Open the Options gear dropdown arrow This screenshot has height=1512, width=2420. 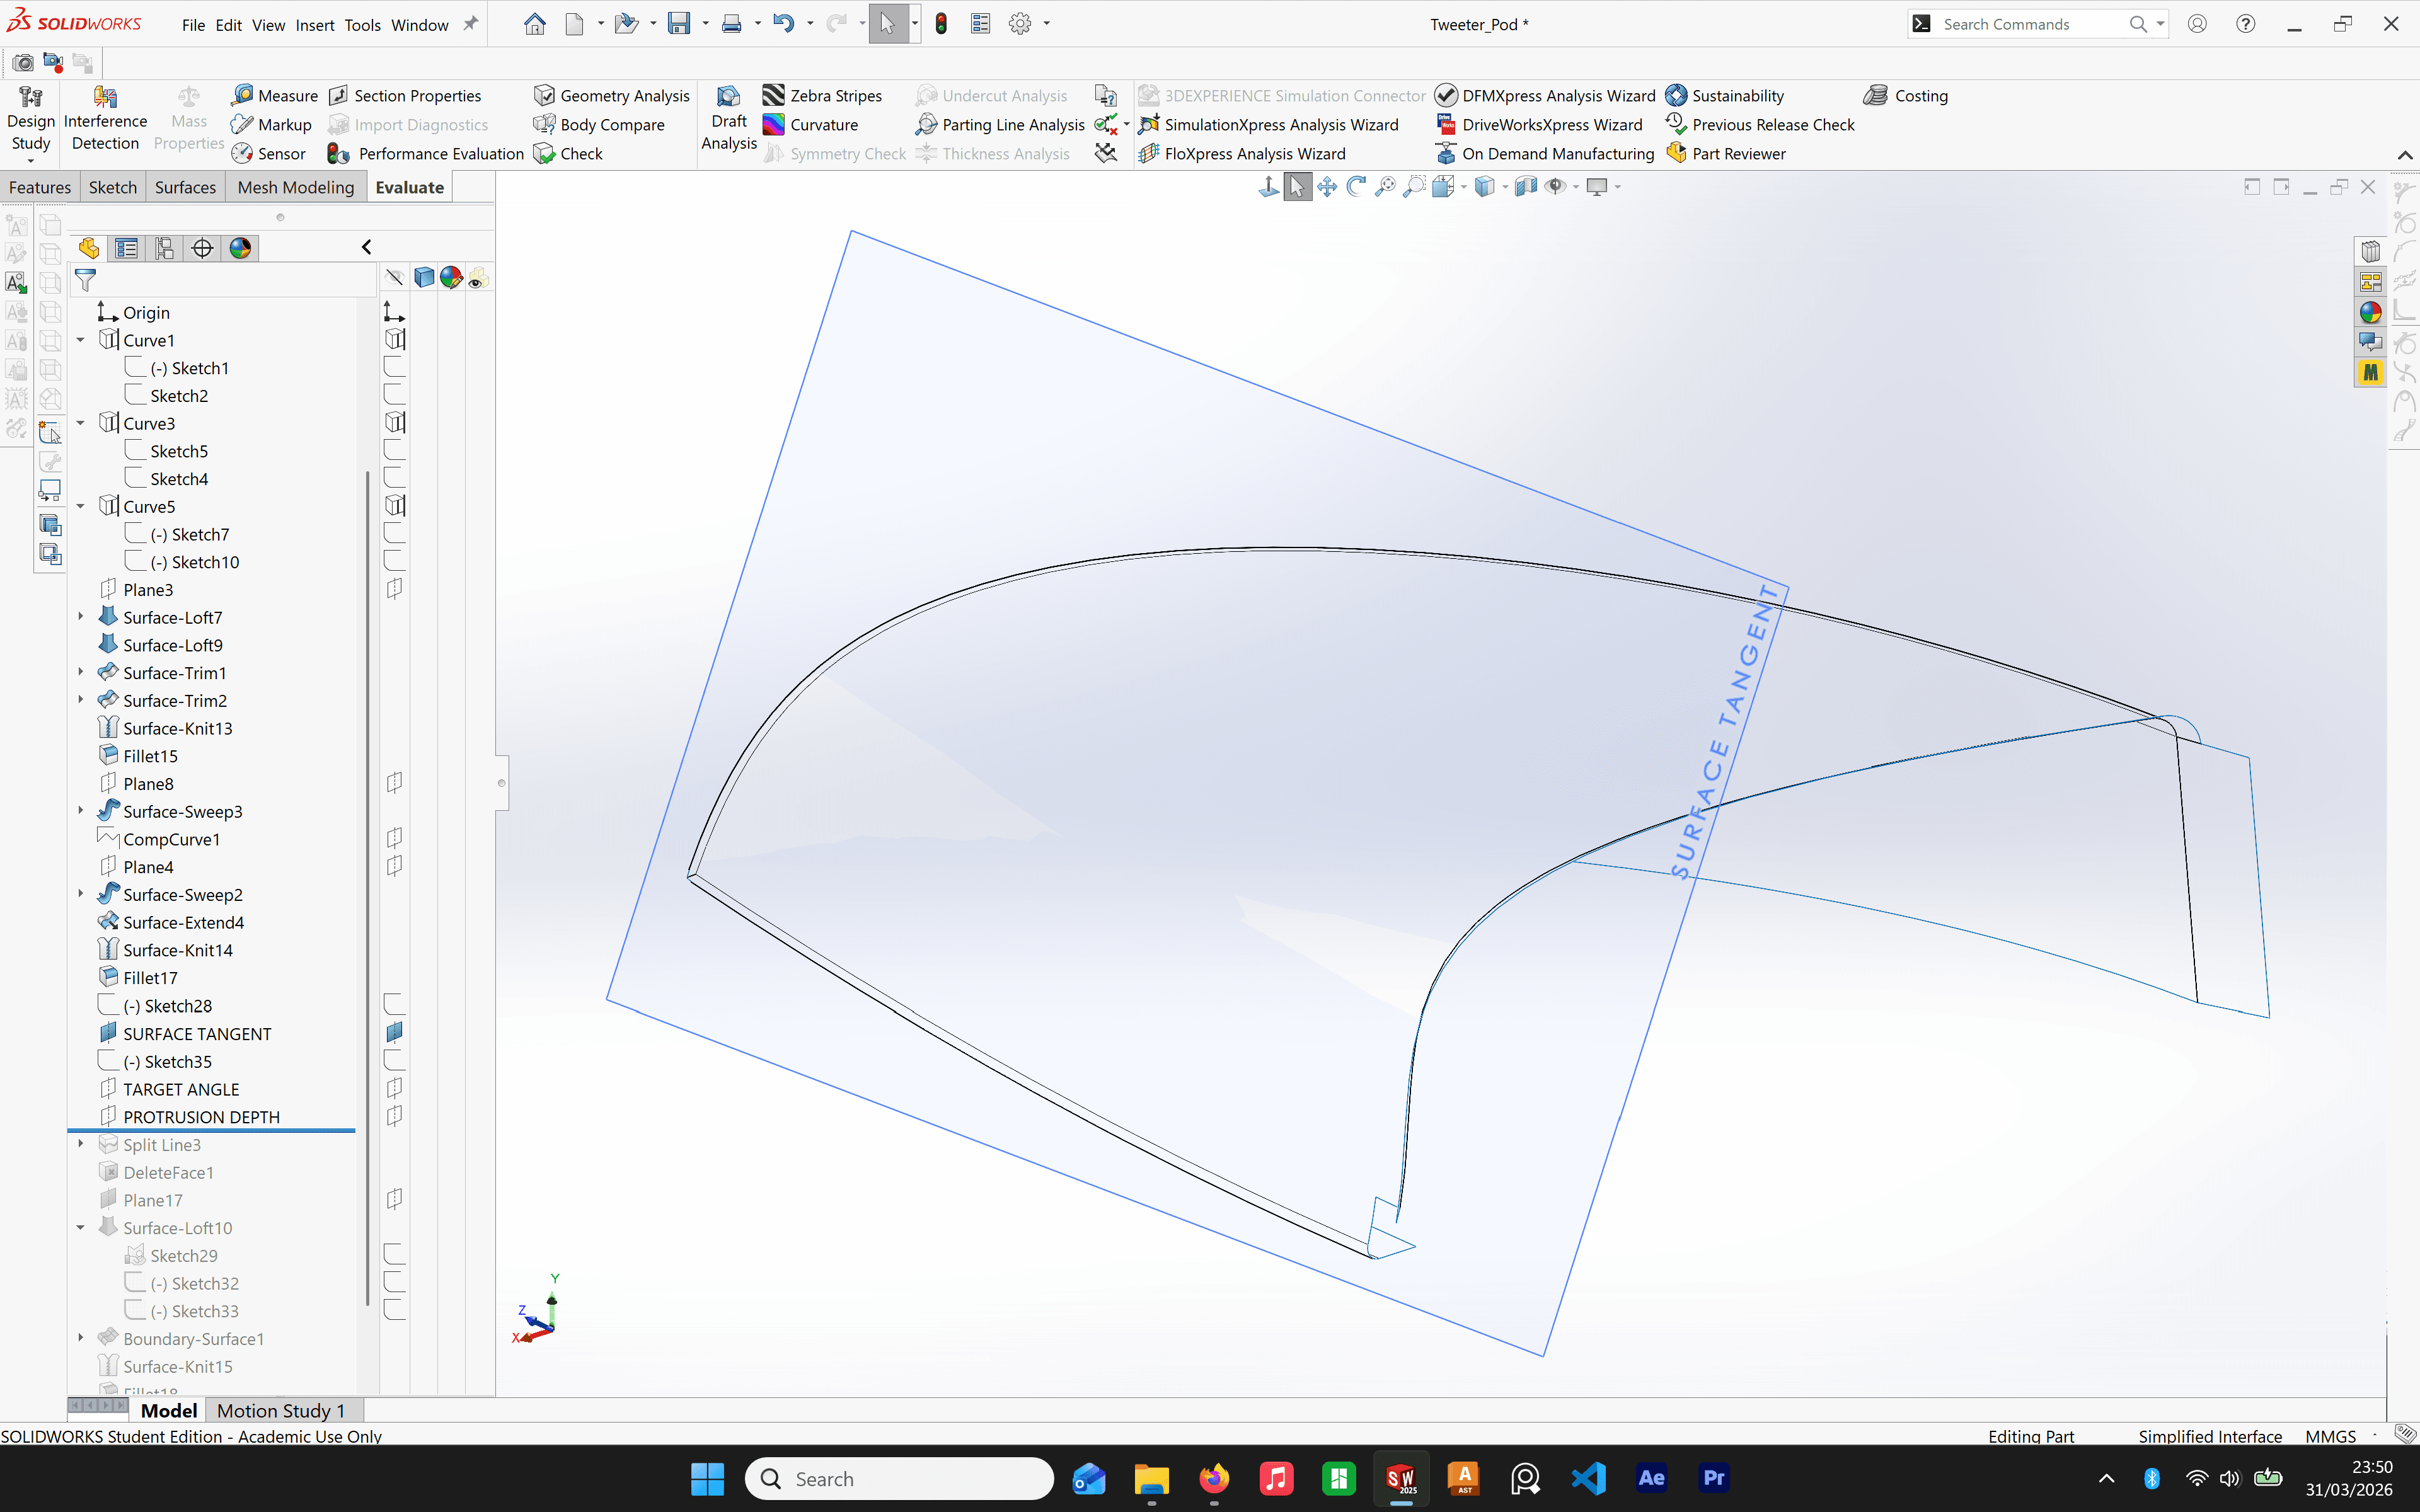click(x=1047, y=24)
